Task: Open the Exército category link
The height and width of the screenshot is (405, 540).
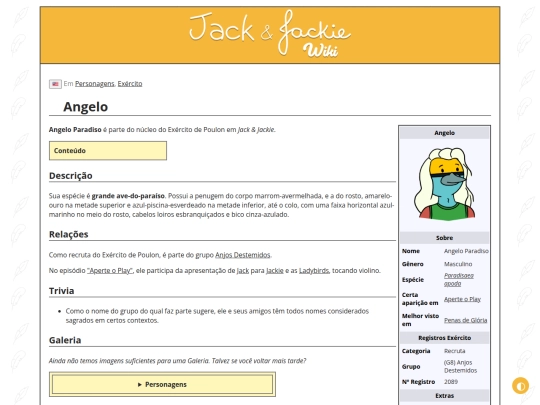Action: pos(130,84)
